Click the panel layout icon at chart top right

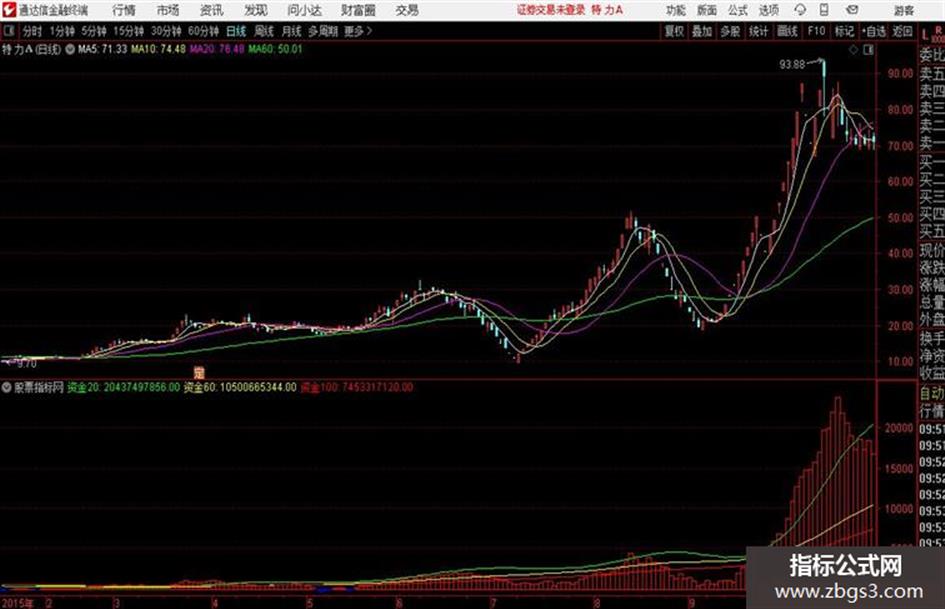click(x=868, y=50)
